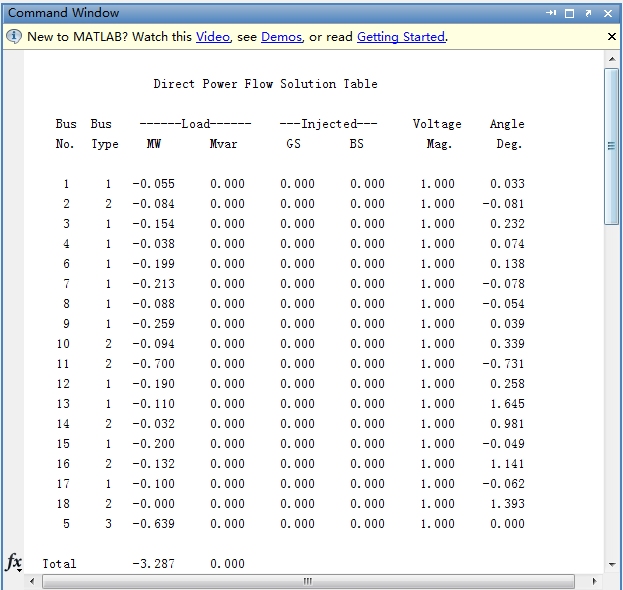This screenshot has width=623, height=590.
Task: Click the angle value -0.054 for bus 8
Action: tap(503, 304)
